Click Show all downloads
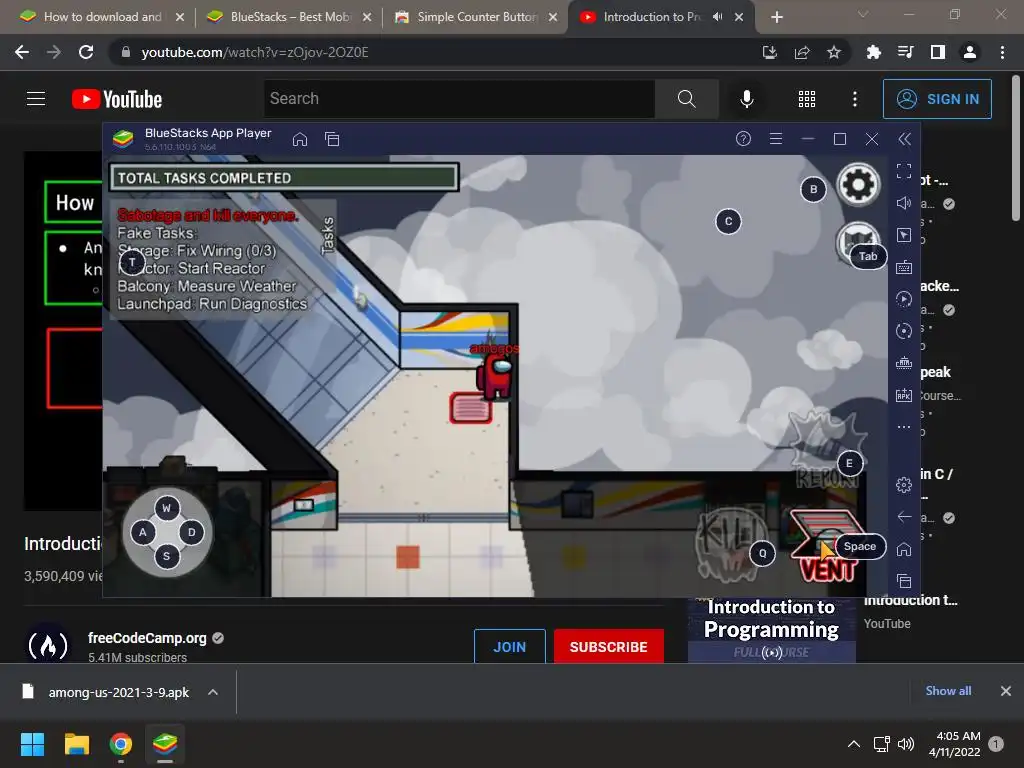Image resolution: width=1024 pixels, height=768 pixels. point(948,691)
